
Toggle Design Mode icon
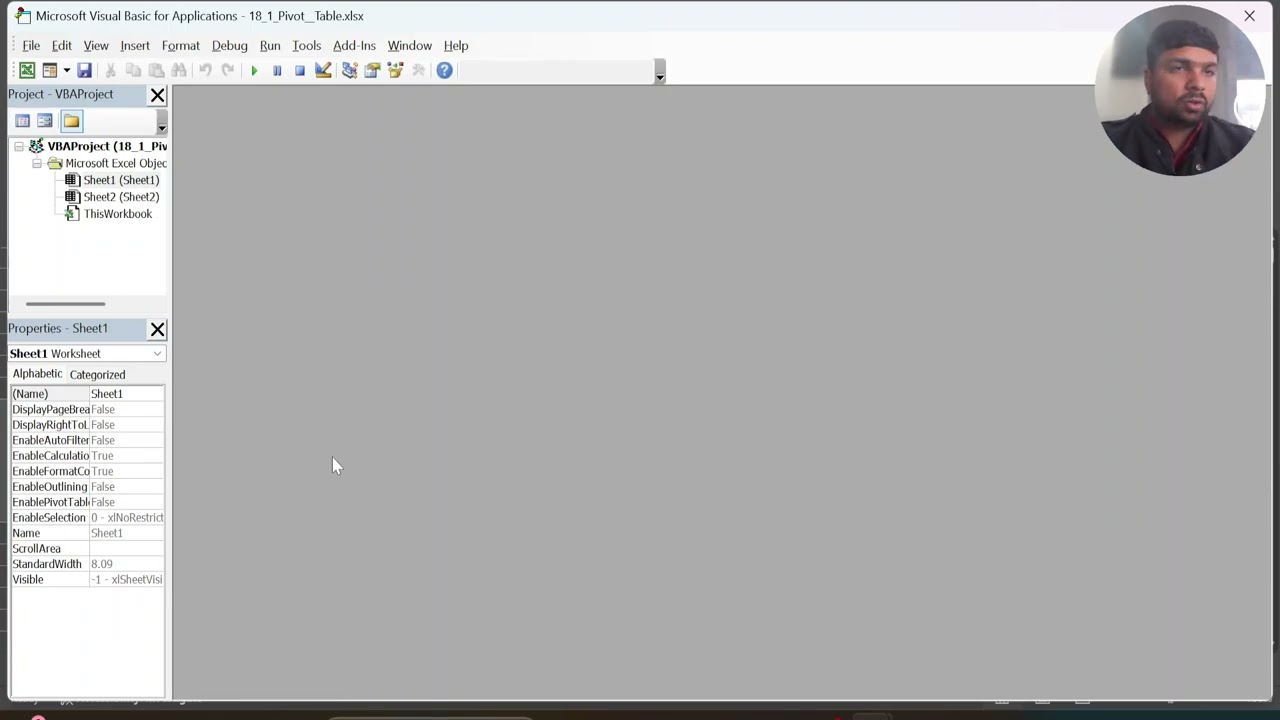(323, 70)
